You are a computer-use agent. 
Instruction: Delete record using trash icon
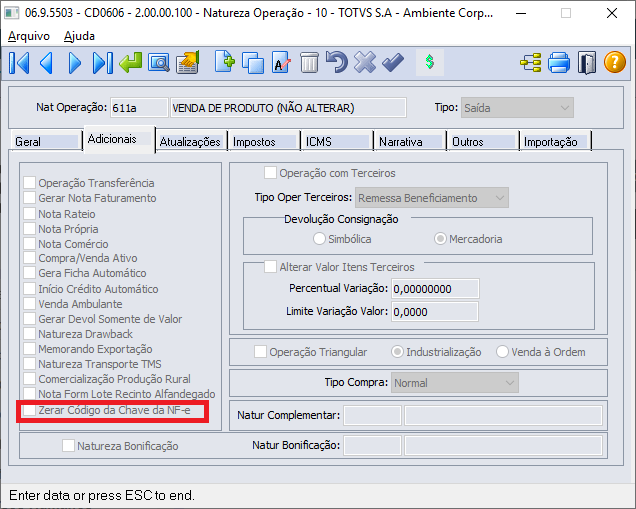[x=309, y=62]
